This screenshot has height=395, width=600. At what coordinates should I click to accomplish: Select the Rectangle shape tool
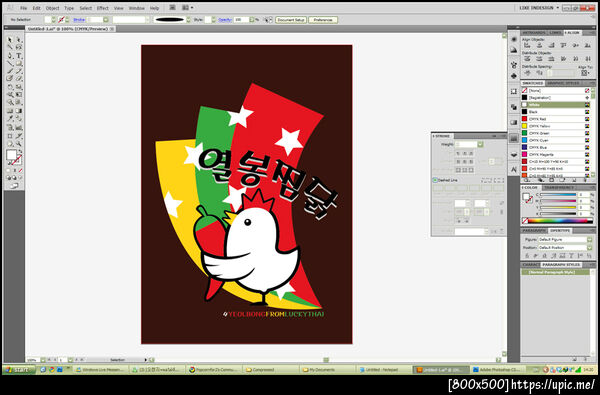(x=19, y=64)
